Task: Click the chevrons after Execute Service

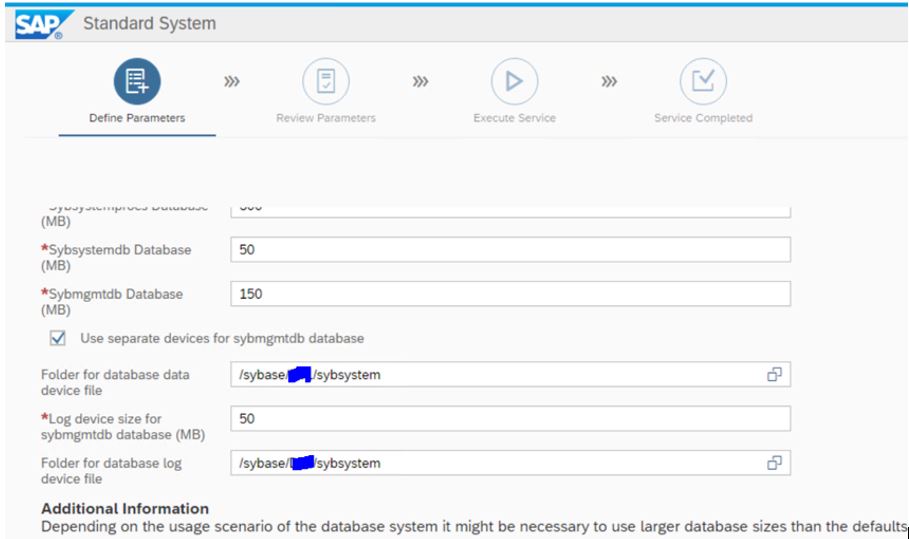Action: 609,81
